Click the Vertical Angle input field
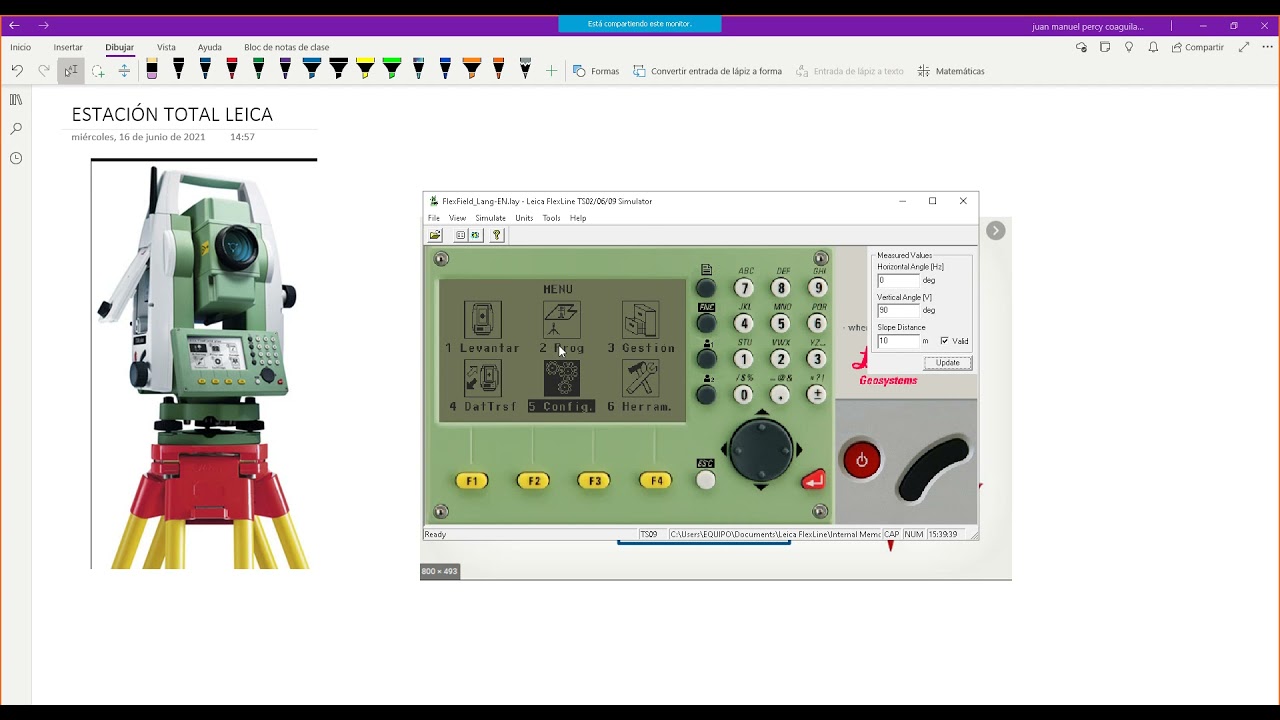1280x720 pixels. (x=898, y=311)
